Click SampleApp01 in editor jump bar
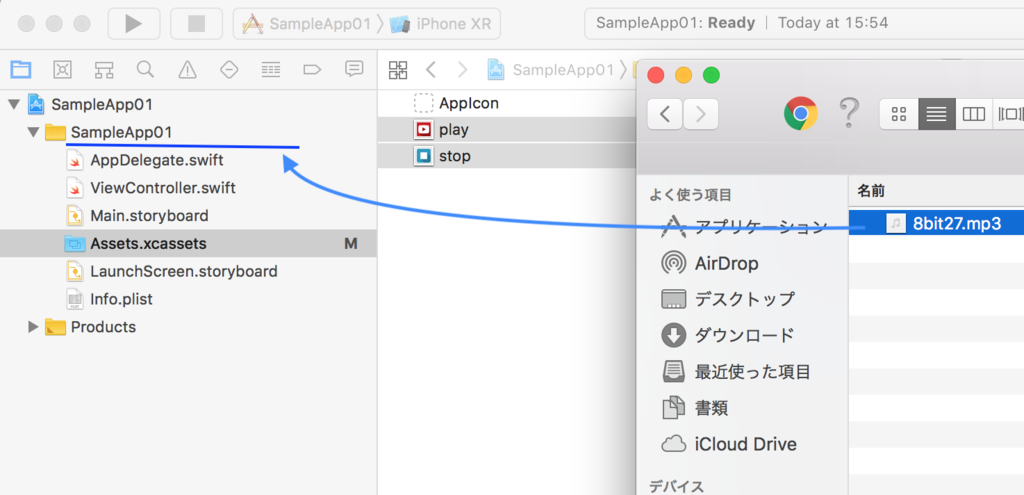The image size is (1024, 495). coord(551,70)
